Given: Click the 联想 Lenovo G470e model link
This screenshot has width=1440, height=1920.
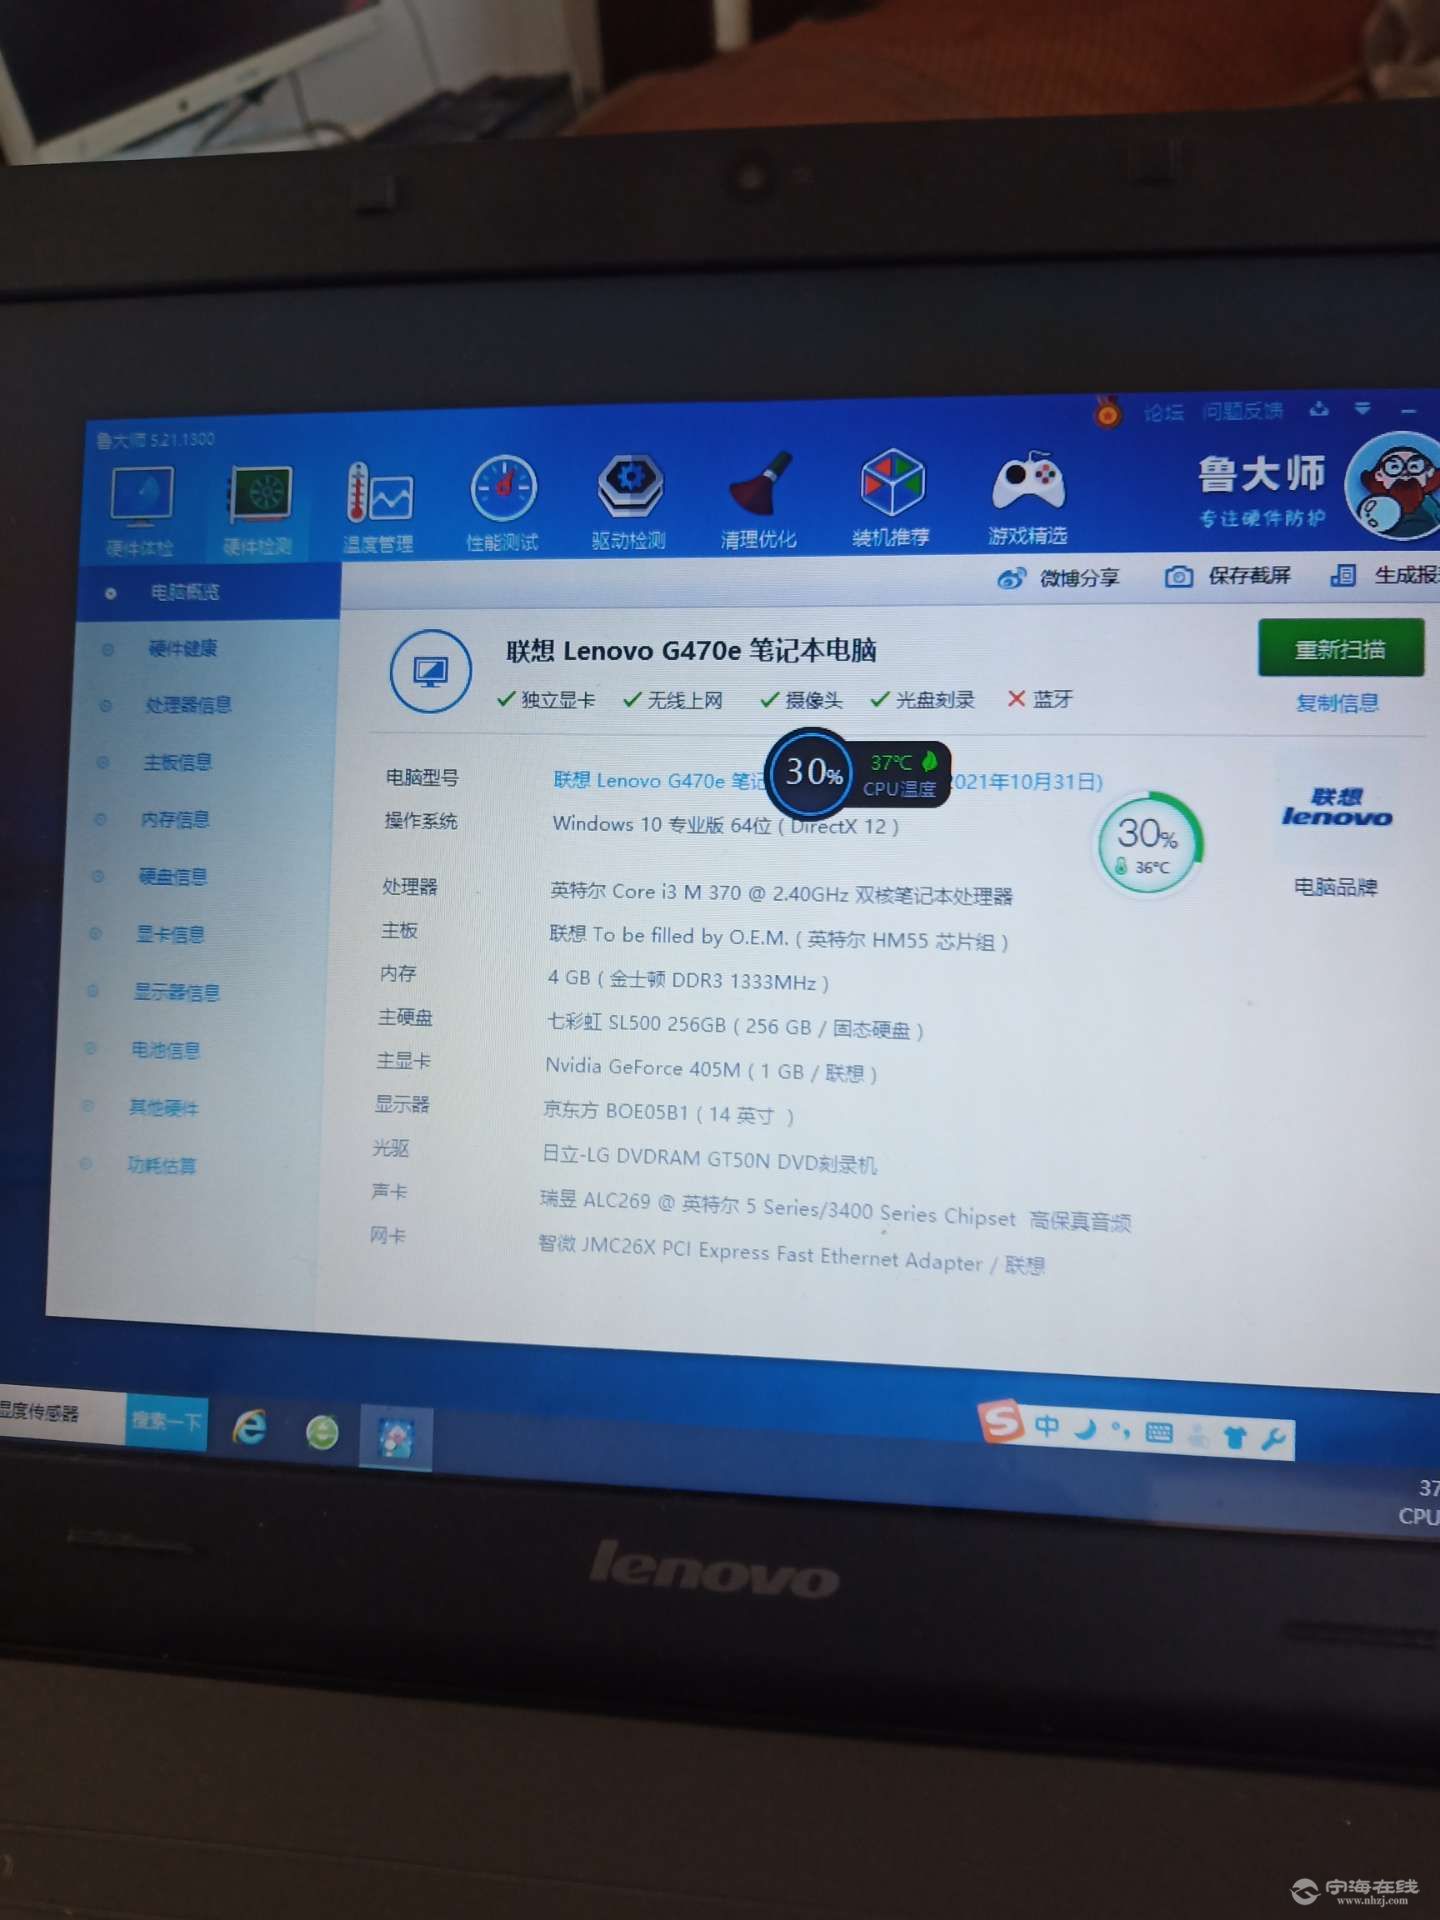Looking at the screenshot, I should 660,780.
